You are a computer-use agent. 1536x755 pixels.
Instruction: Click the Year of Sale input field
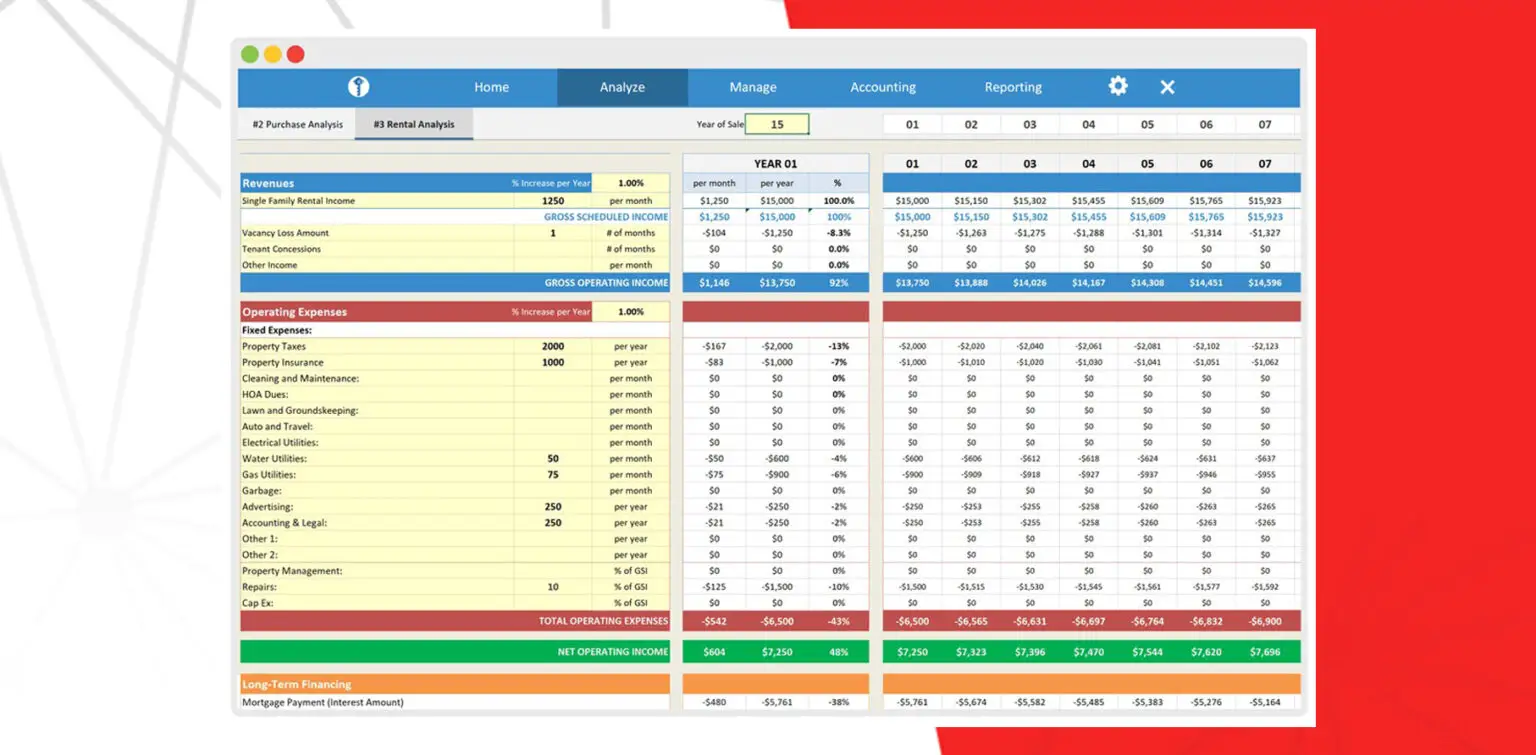[777, 124]
